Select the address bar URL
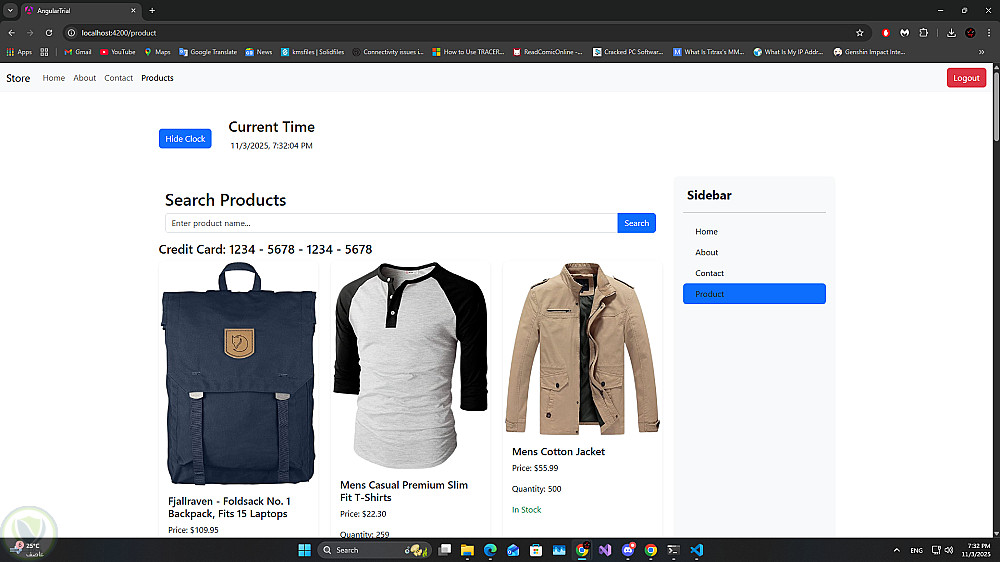Viewport: 1000px width, 562px height. coord(119,33)
